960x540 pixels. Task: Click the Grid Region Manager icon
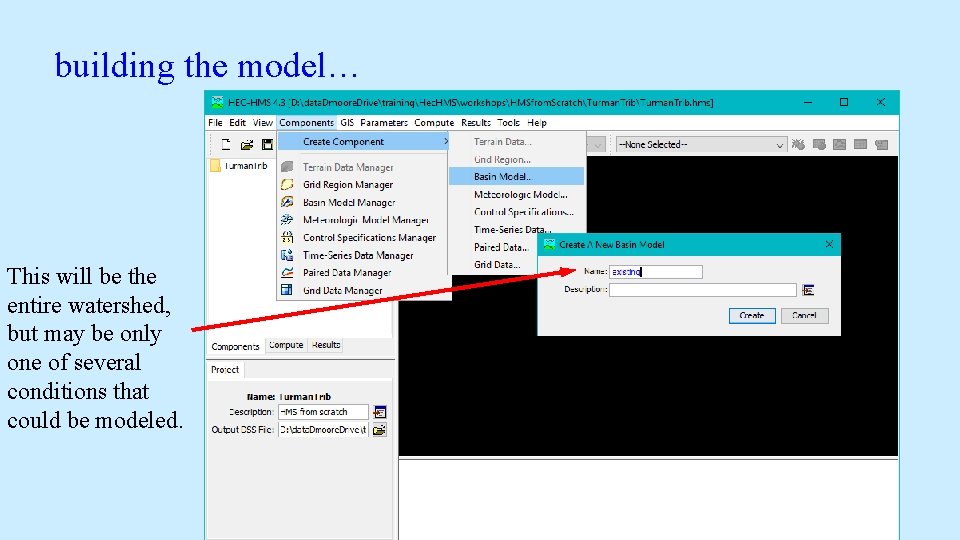[287, 185]
